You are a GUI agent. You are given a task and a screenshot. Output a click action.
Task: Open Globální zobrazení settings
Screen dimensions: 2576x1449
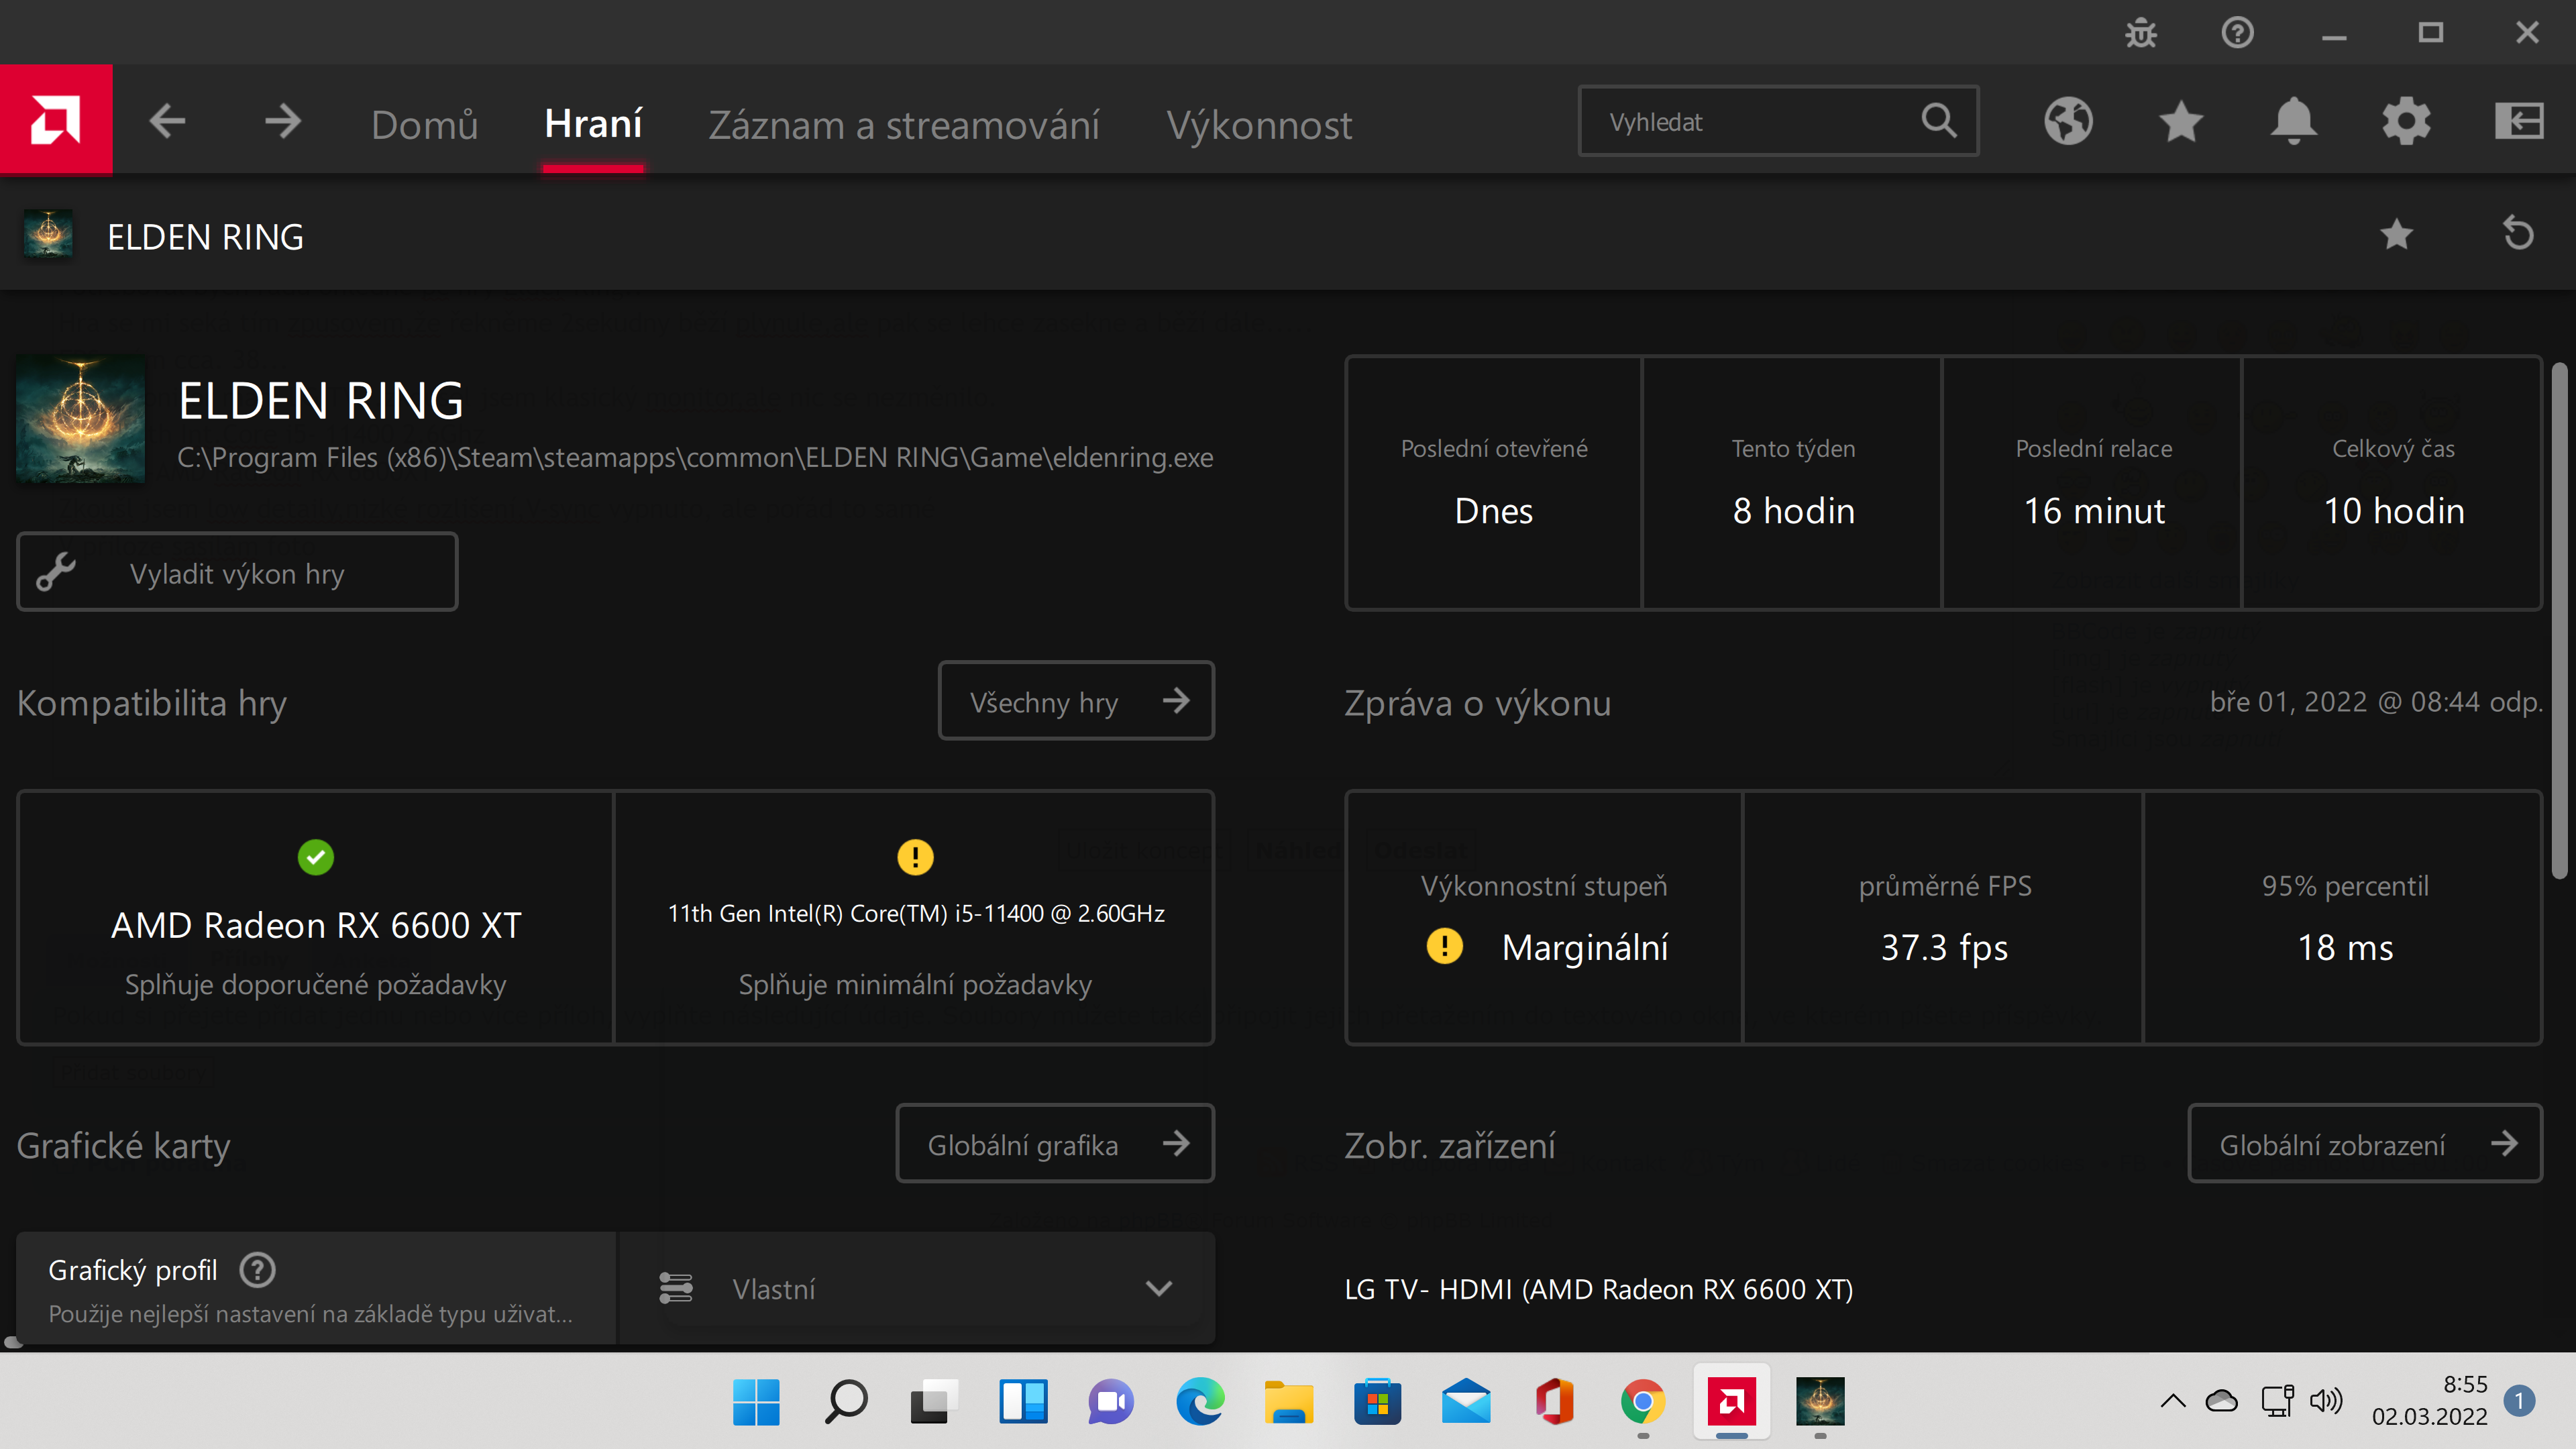(2364, 1144)
